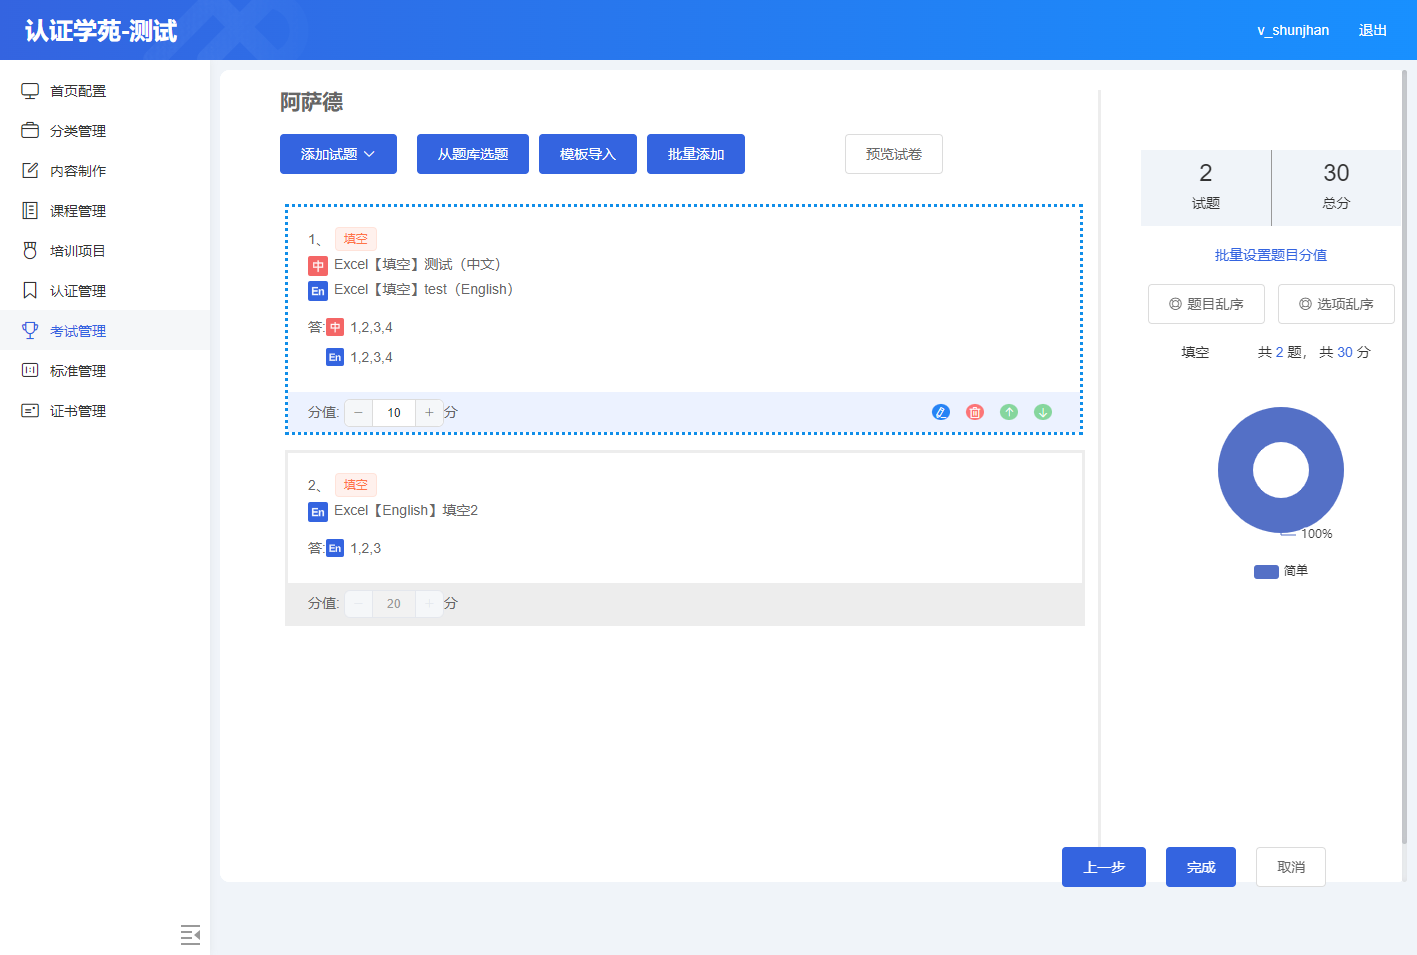
Task: Click the question 2 score field showing 20
Action: tap(394, 603)
